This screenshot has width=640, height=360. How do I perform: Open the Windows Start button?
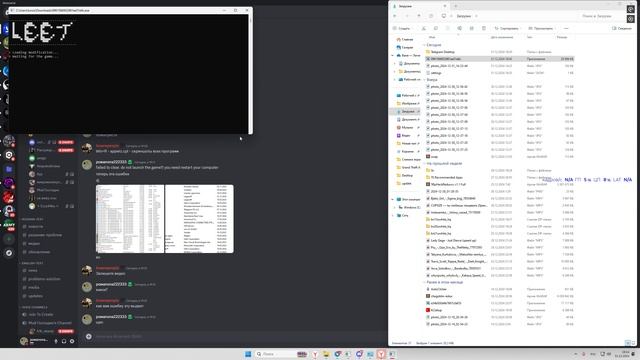pyautogui.click(x=248, y=354)
